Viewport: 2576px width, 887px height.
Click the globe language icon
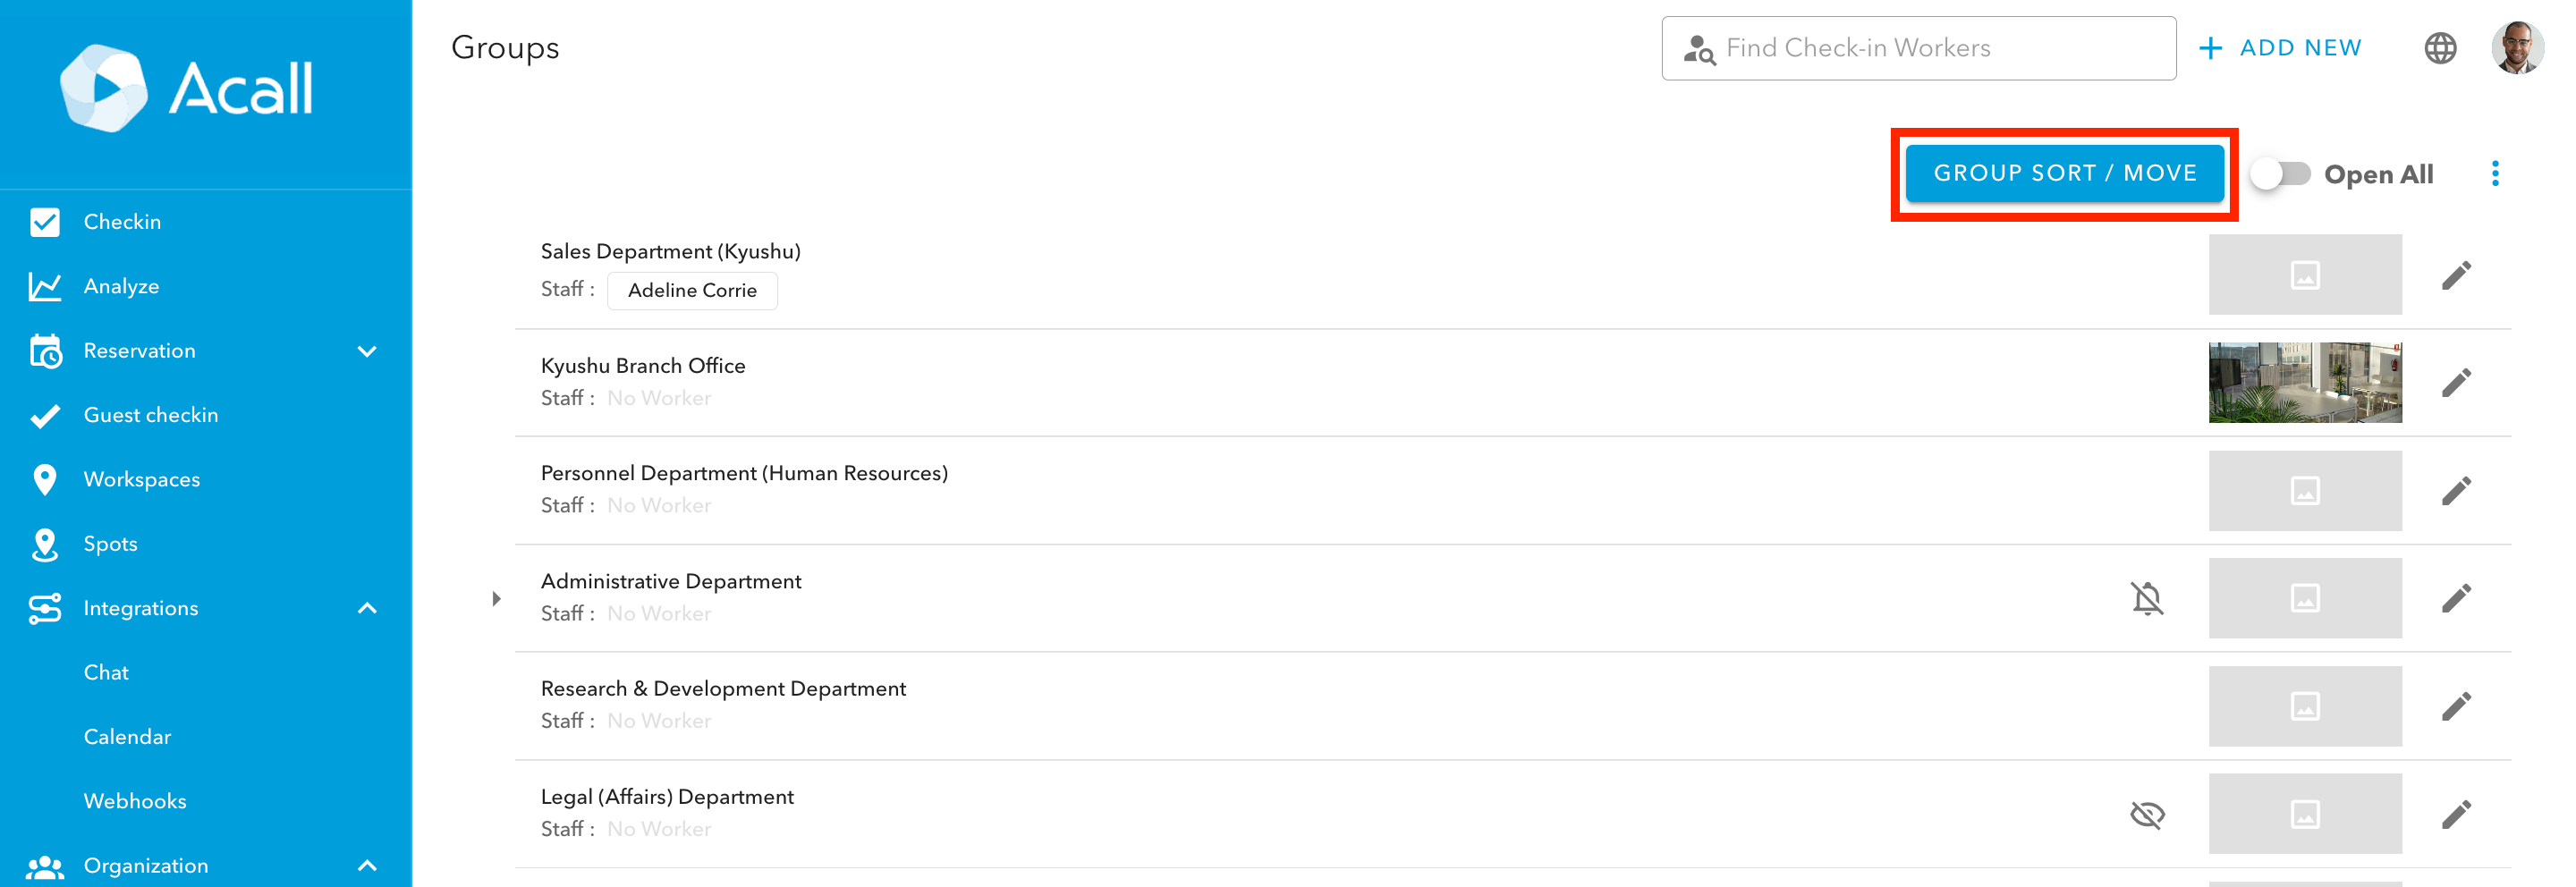[2440, 48]
